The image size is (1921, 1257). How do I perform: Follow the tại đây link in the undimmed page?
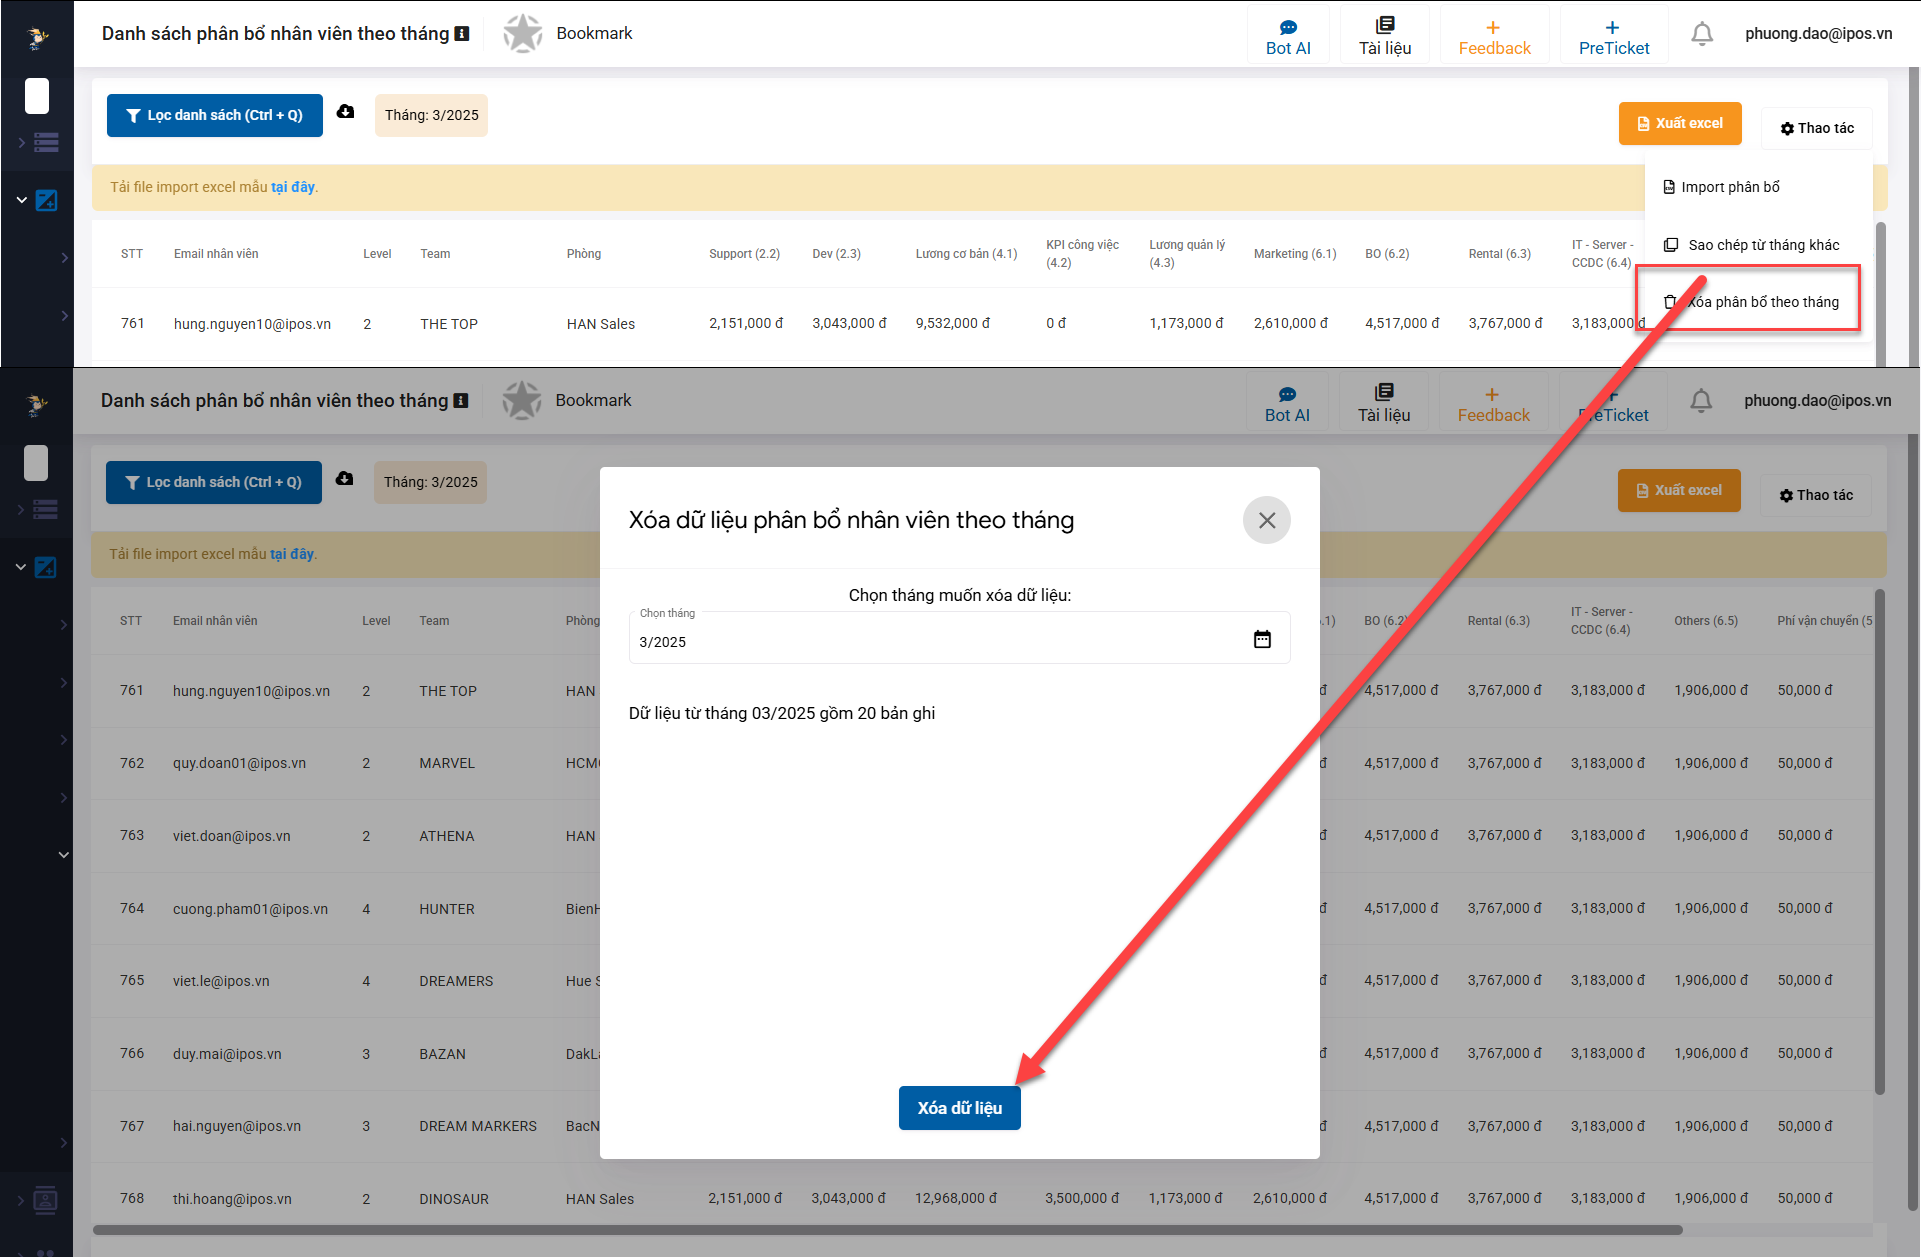click(293, 187)
